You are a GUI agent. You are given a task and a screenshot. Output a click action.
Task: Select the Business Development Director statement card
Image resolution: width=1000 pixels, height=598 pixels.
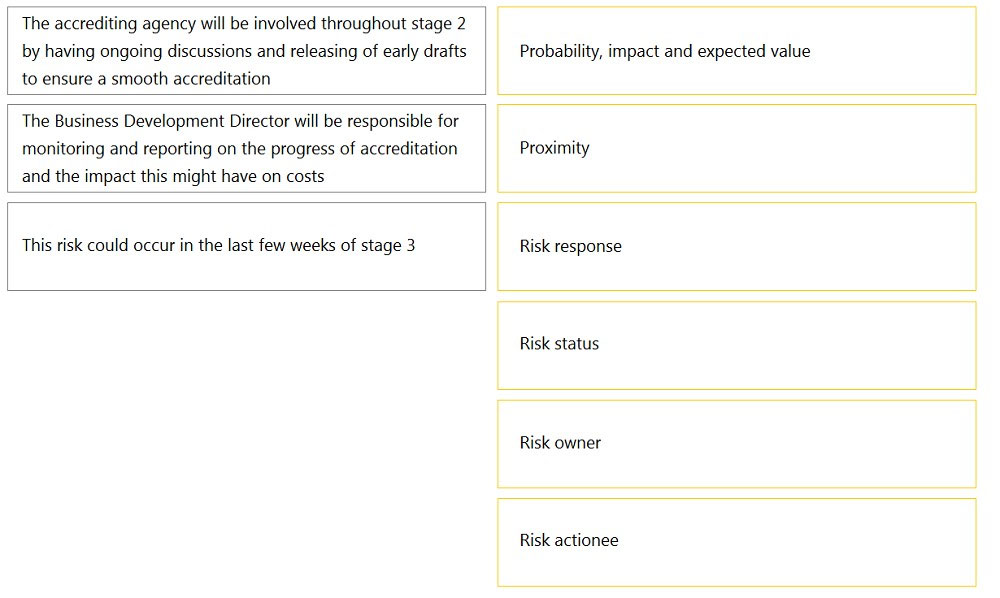pyautogui.click(x=246, y=149)
